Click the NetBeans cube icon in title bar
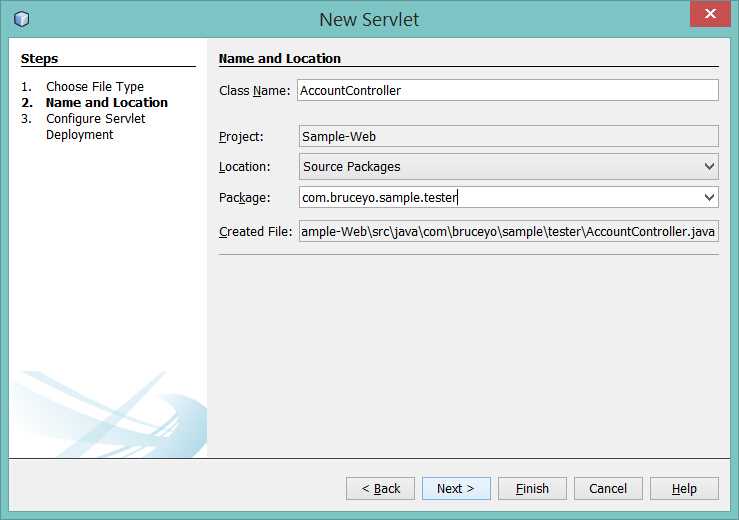Image resolution: width=739 pixels, height=520 pixels. pos(22,19)
